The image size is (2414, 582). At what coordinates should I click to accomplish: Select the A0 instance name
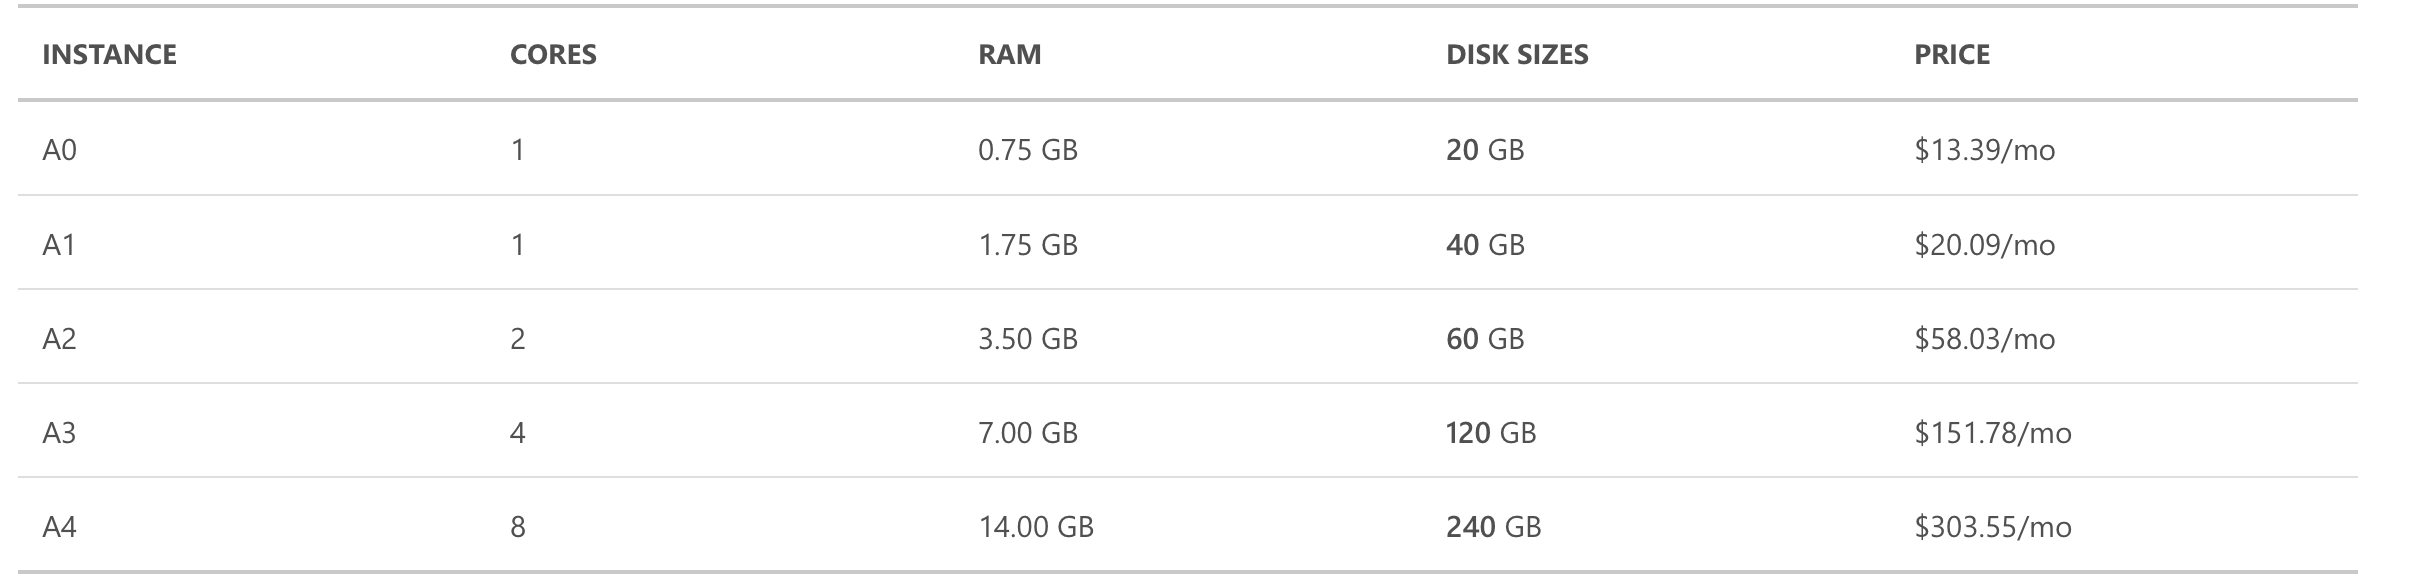(x=59, y=150)
